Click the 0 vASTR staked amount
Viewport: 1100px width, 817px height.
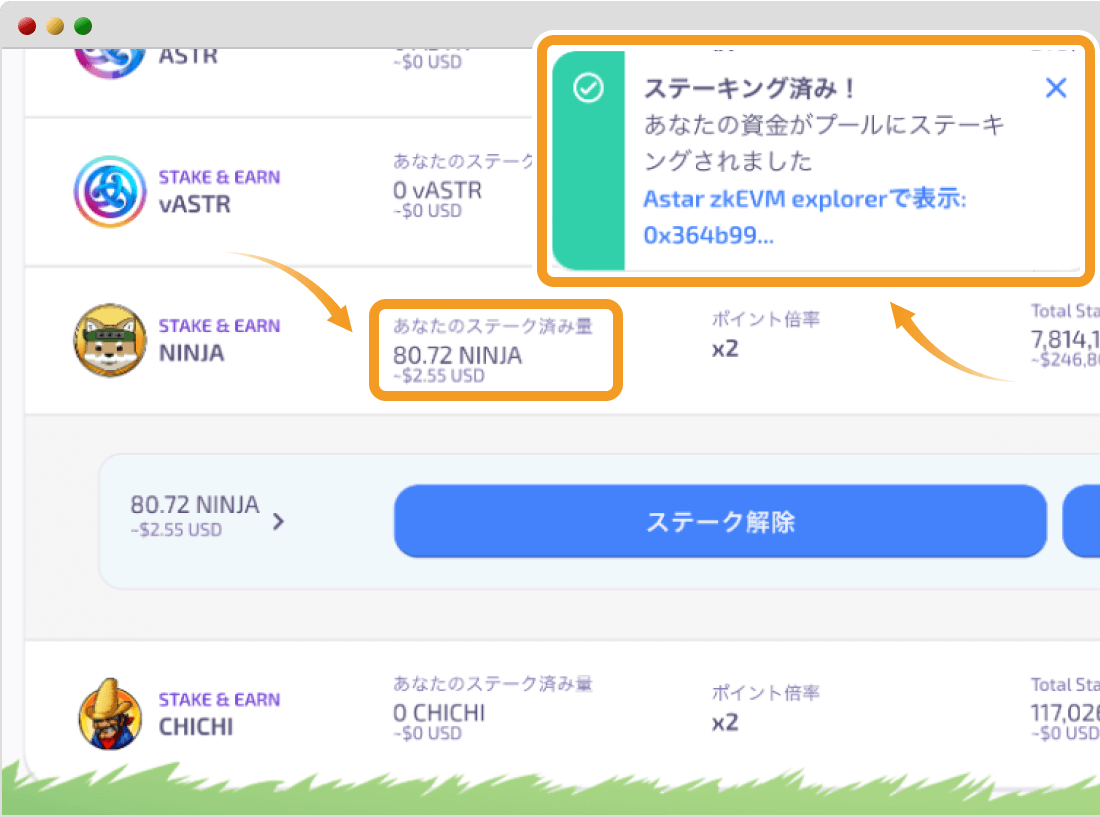pyautogui.click(x=437, y=190)
